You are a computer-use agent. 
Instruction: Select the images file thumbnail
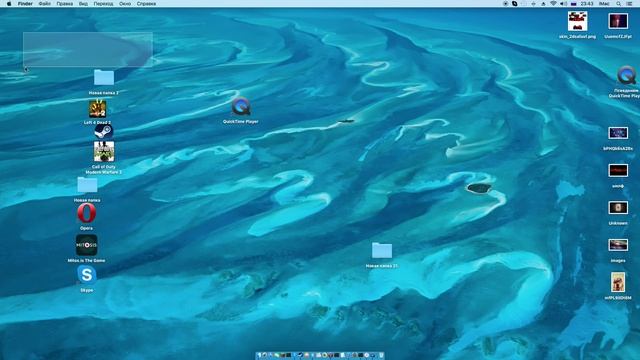tap(618, 245)
